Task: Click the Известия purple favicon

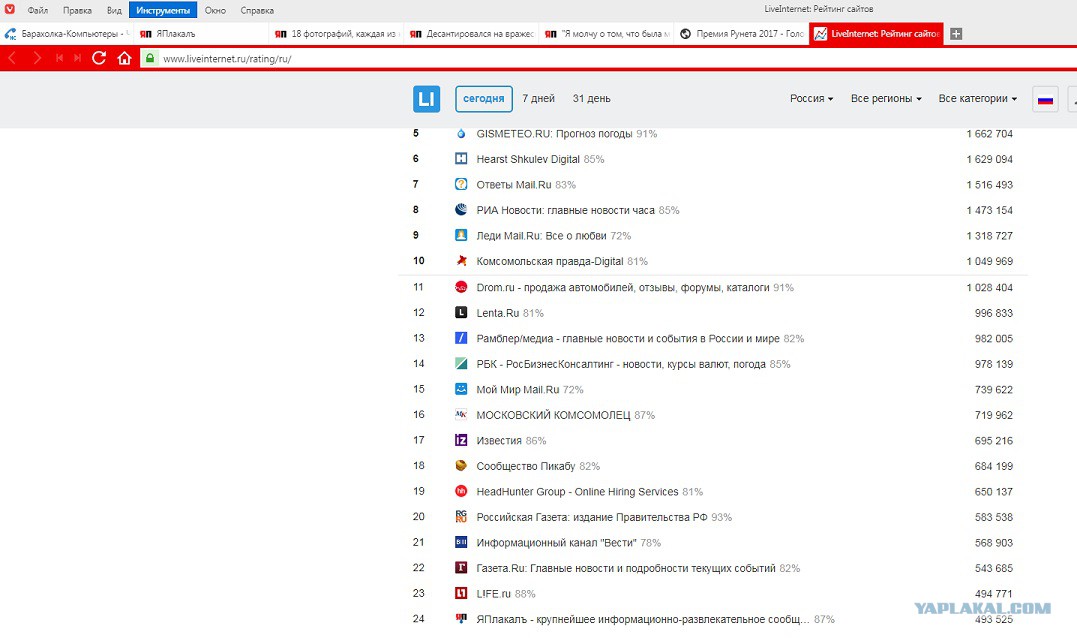Action: click(461, 440)
